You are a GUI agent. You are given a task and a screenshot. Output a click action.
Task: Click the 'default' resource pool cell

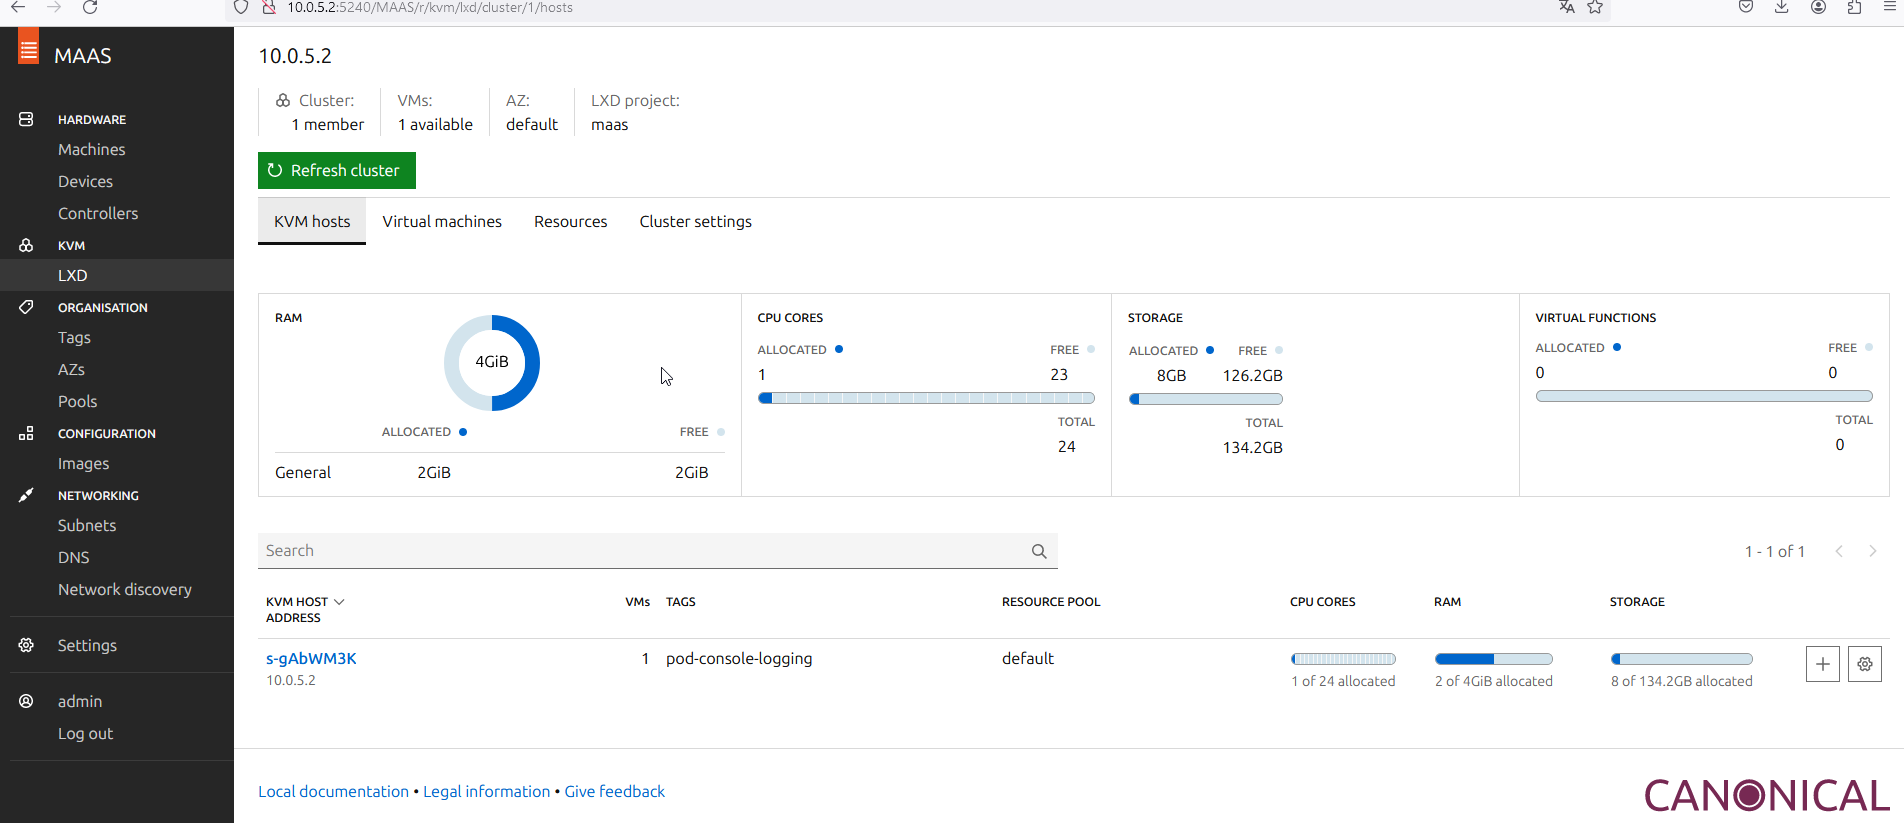1028,658
